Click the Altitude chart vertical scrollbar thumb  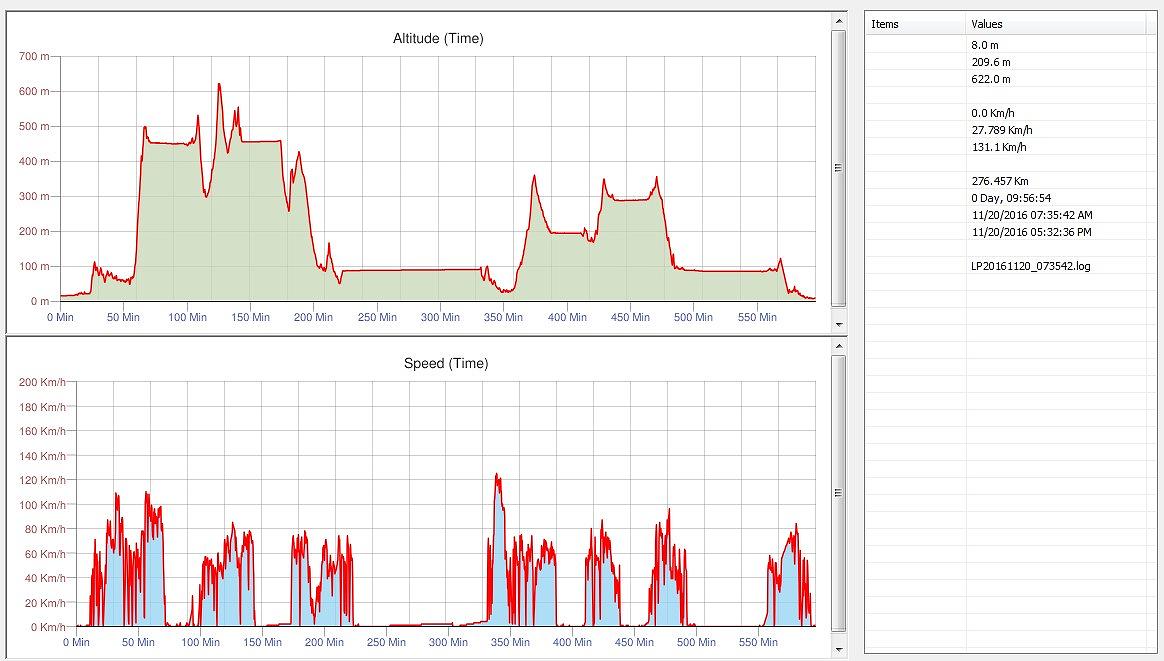pos(839,168)
